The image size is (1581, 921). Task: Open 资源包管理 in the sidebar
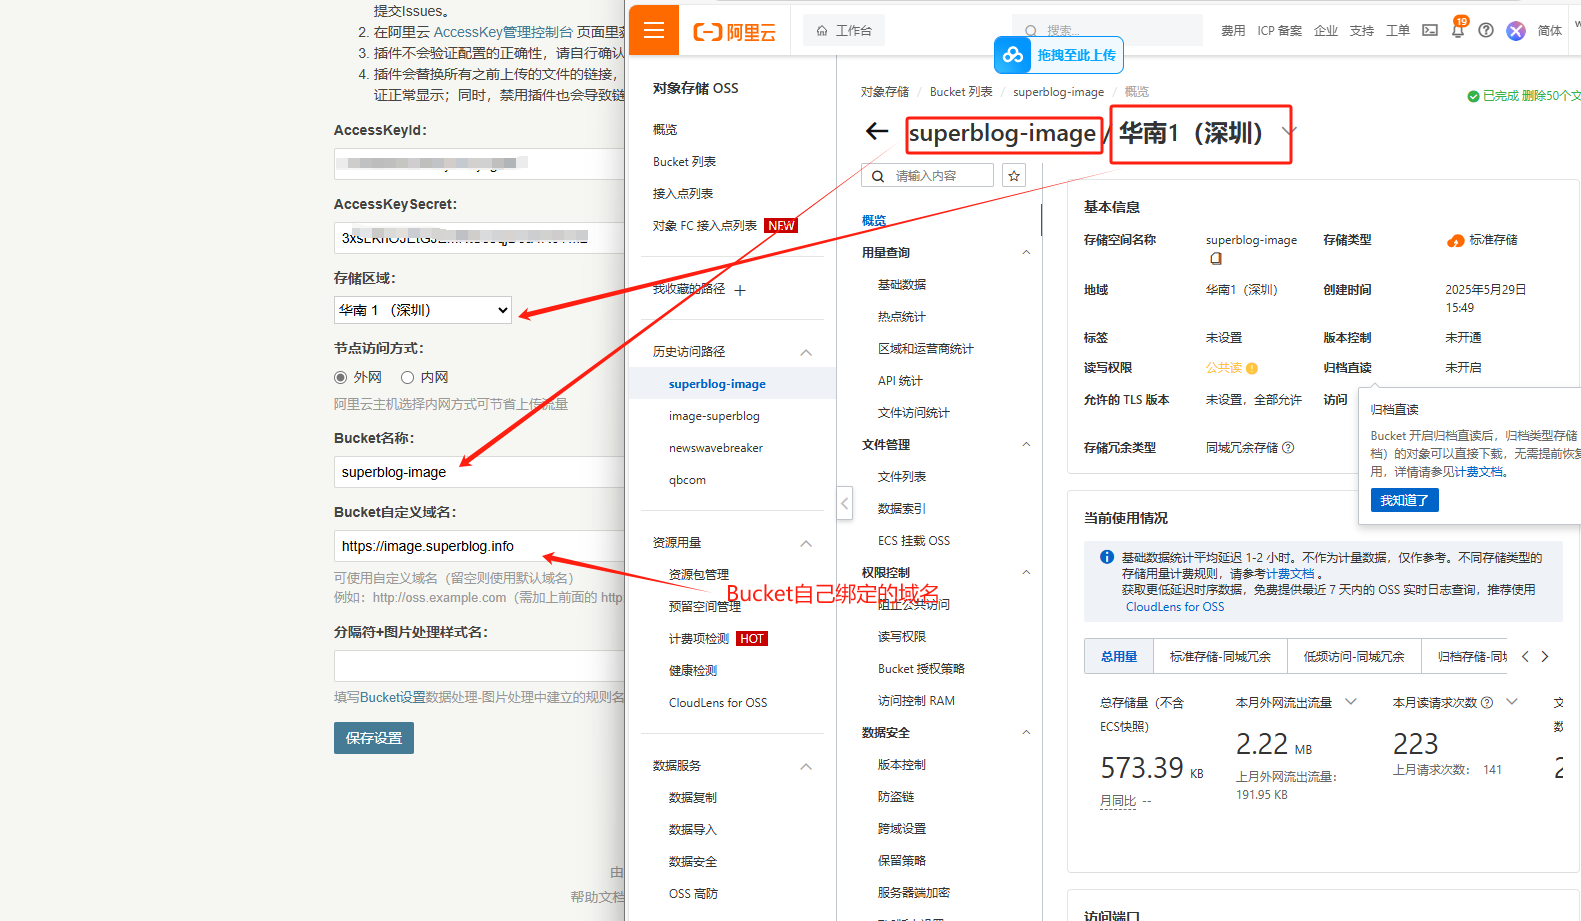(699, 575)
